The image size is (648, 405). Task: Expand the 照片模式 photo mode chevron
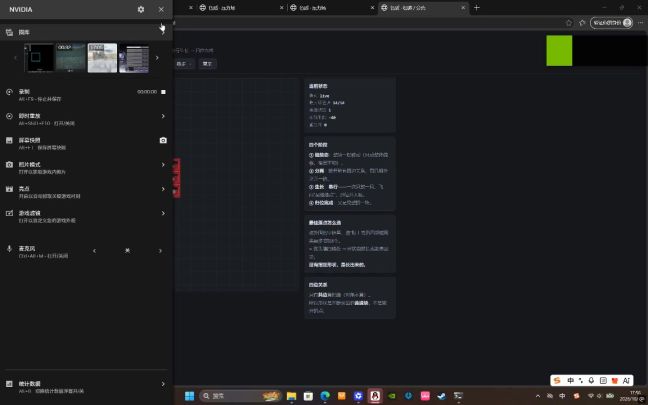163,164
